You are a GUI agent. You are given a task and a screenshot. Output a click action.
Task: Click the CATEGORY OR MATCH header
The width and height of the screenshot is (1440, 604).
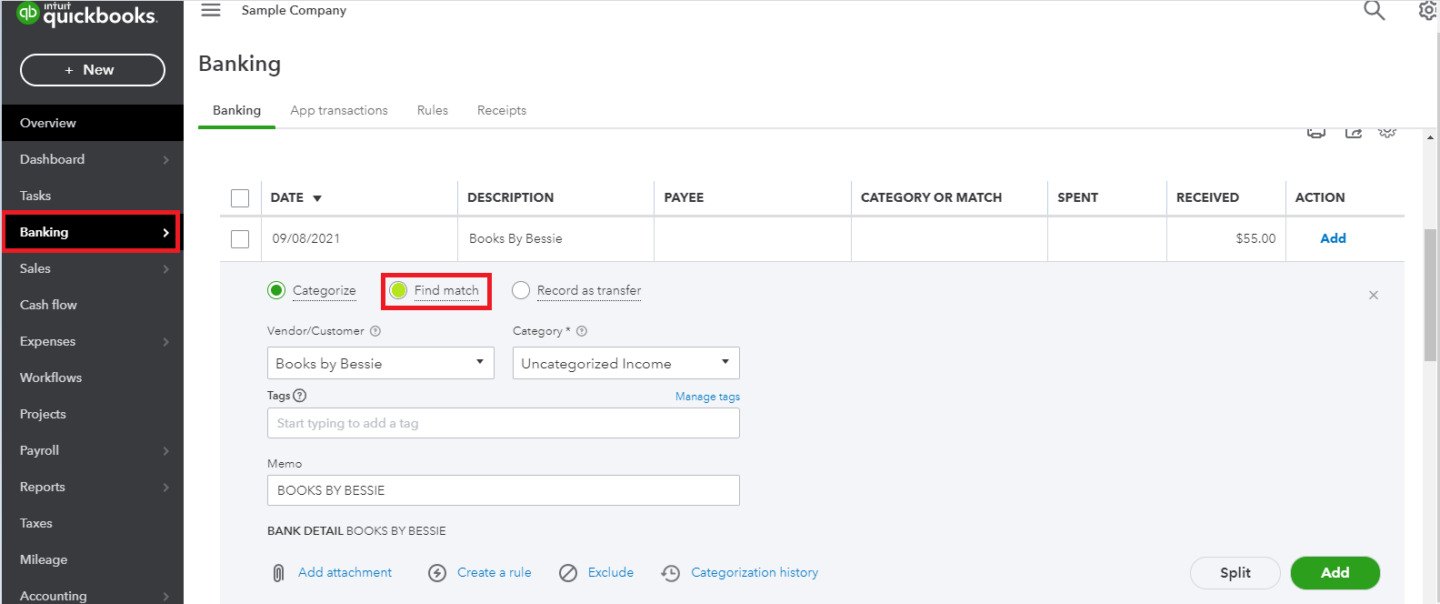click(x=931, y=198)
